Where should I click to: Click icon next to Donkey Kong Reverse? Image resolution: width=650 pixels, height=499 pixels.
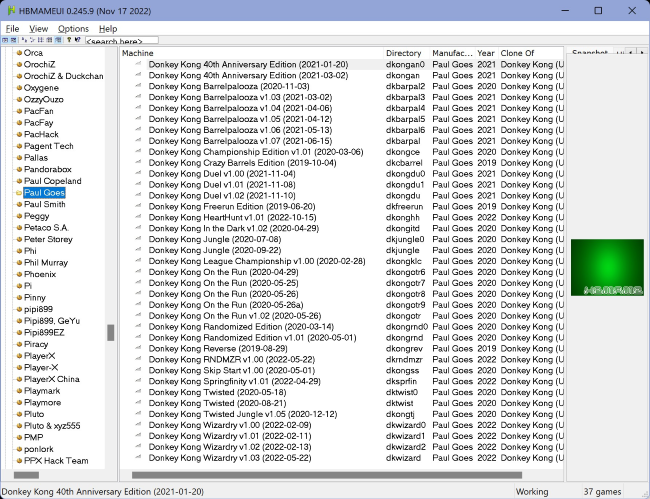tap(138, 348)
